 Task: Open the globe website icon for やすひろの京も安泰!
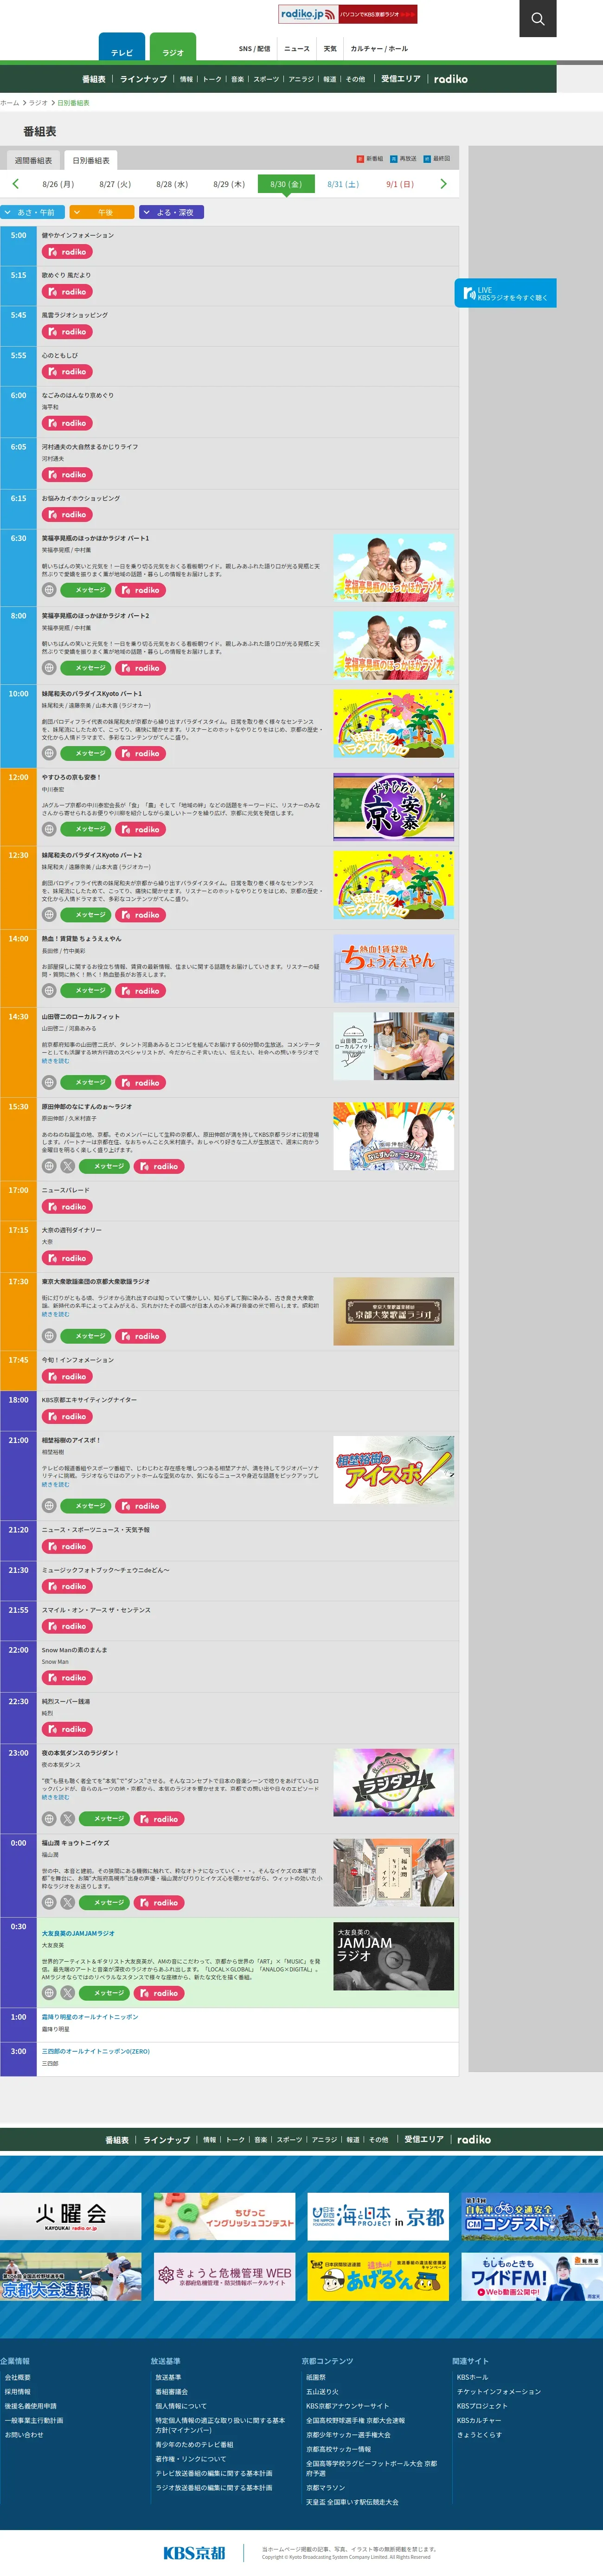coord(49,829)
